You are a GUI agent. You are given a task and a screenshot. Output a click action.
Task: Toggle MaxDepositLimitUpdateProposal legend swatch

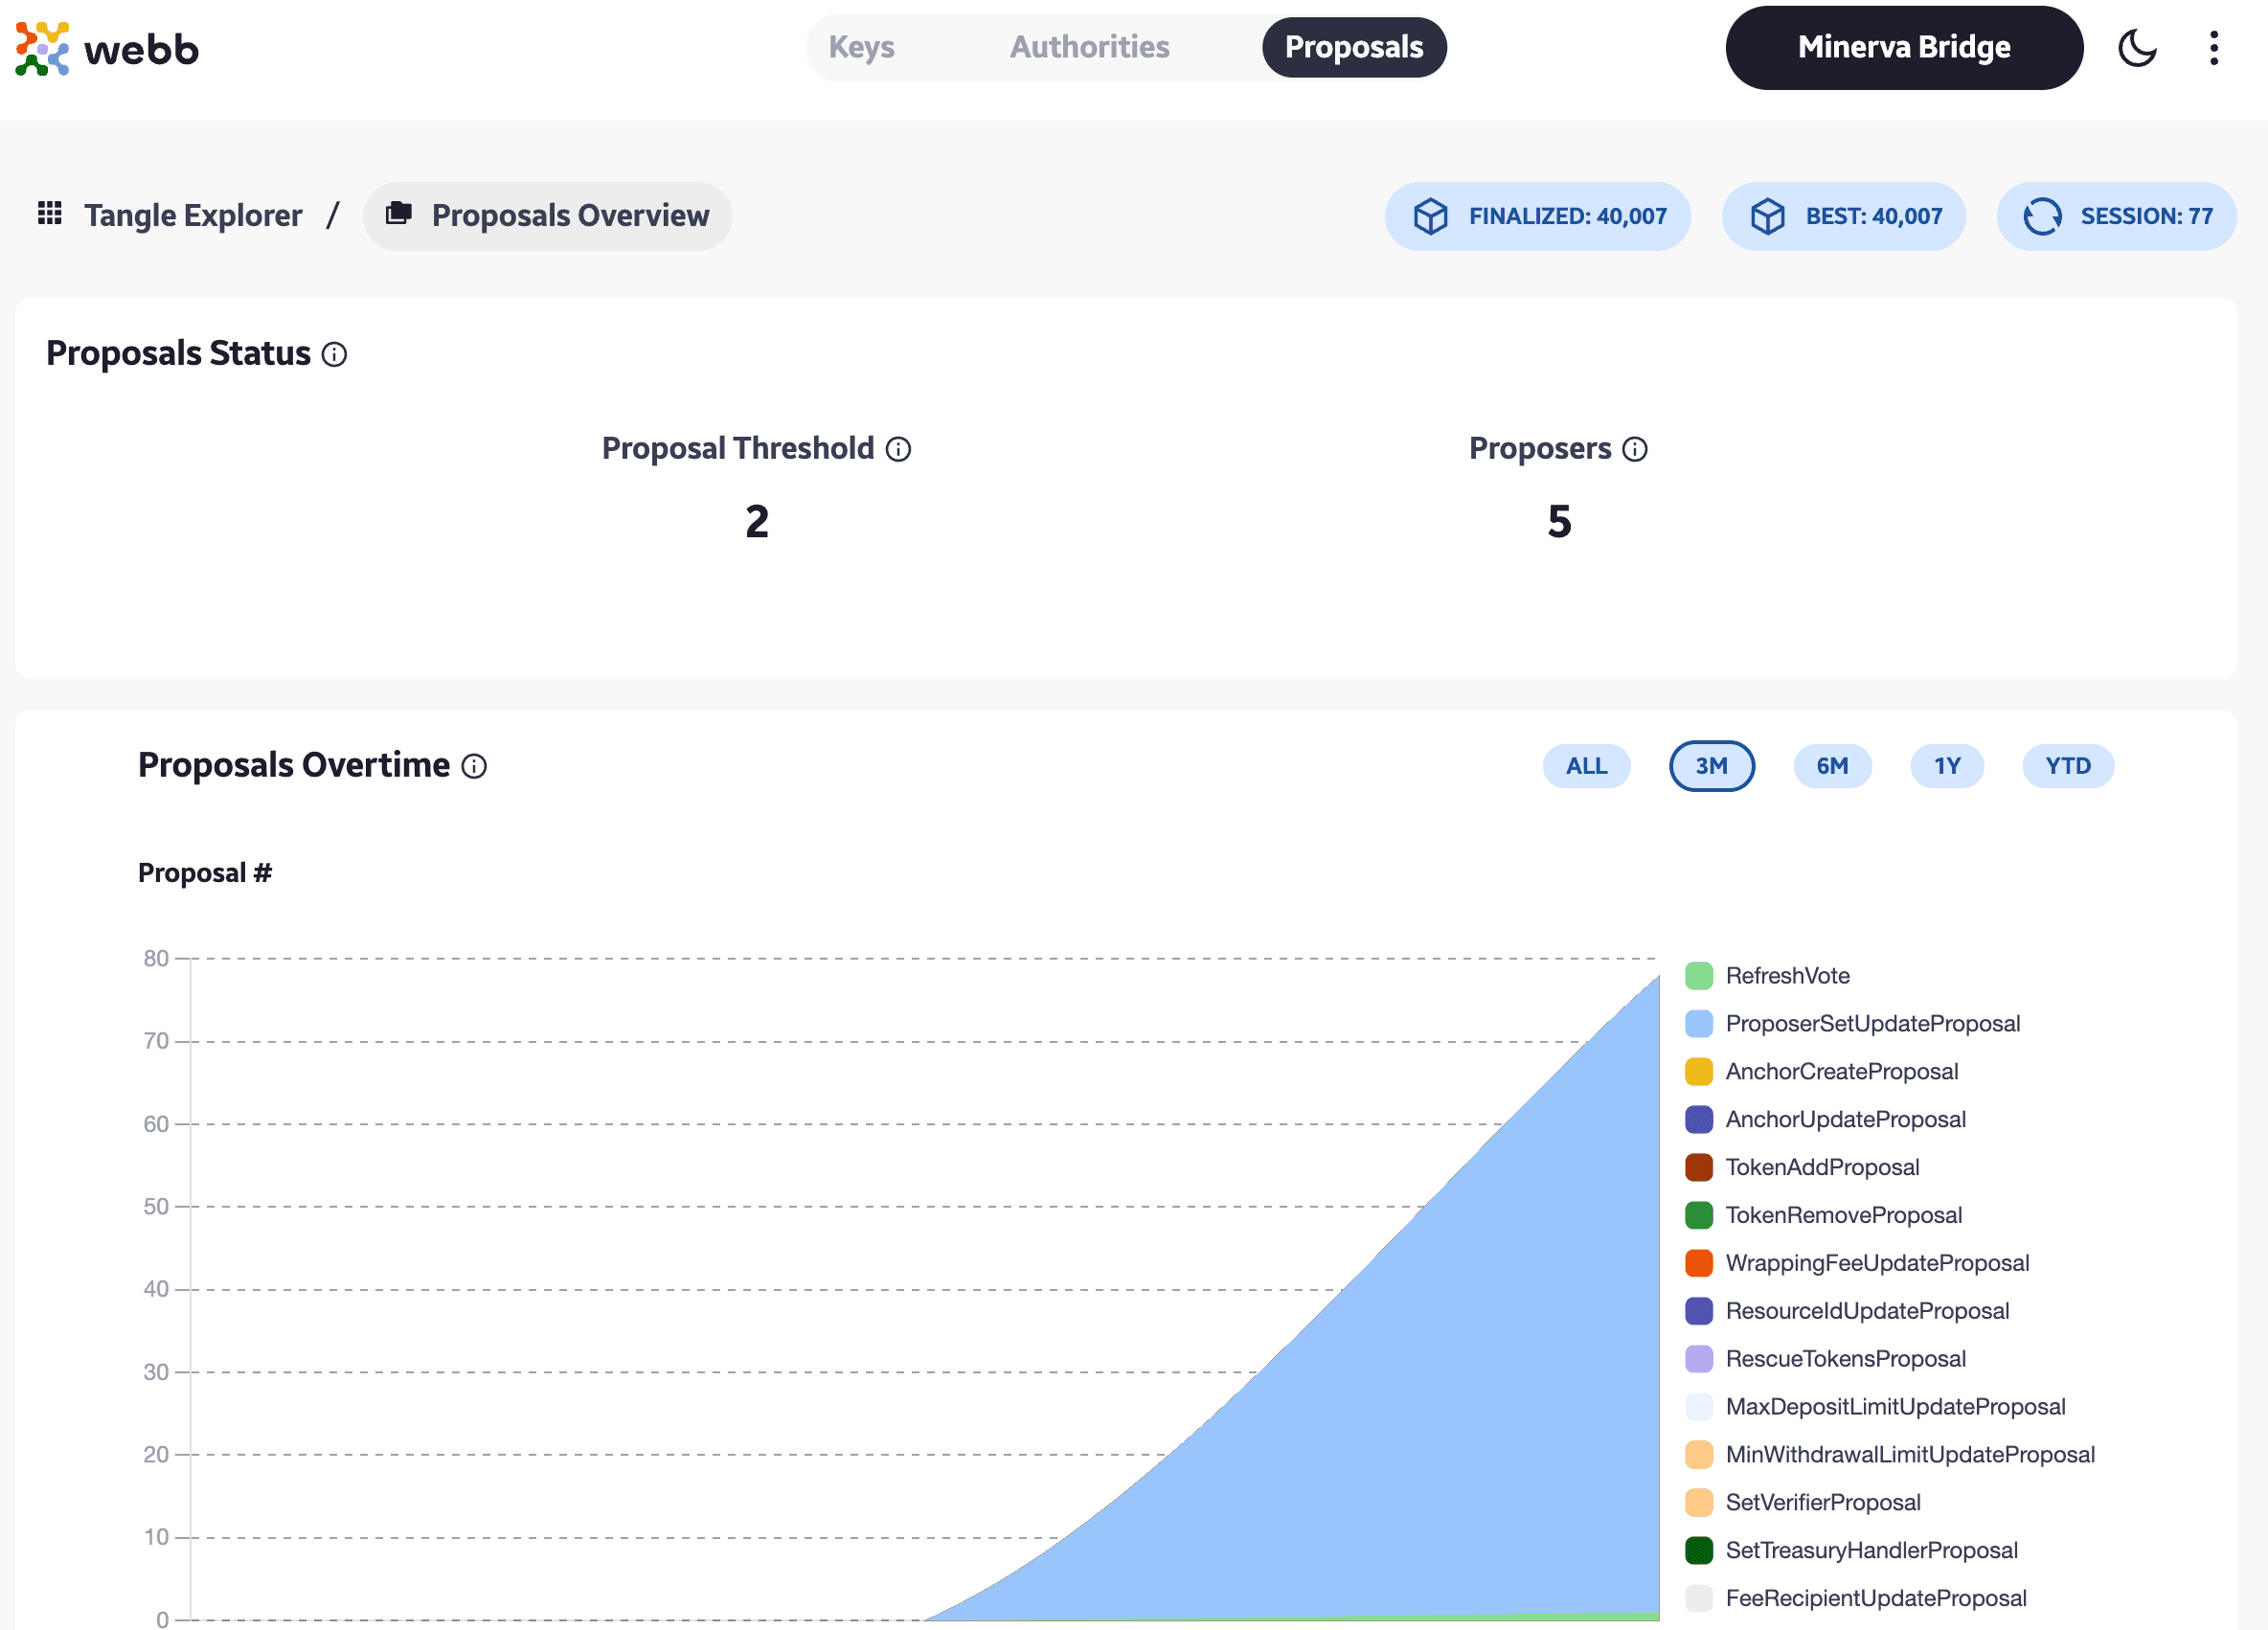pyautogui.click(x=1698, y=1406)
